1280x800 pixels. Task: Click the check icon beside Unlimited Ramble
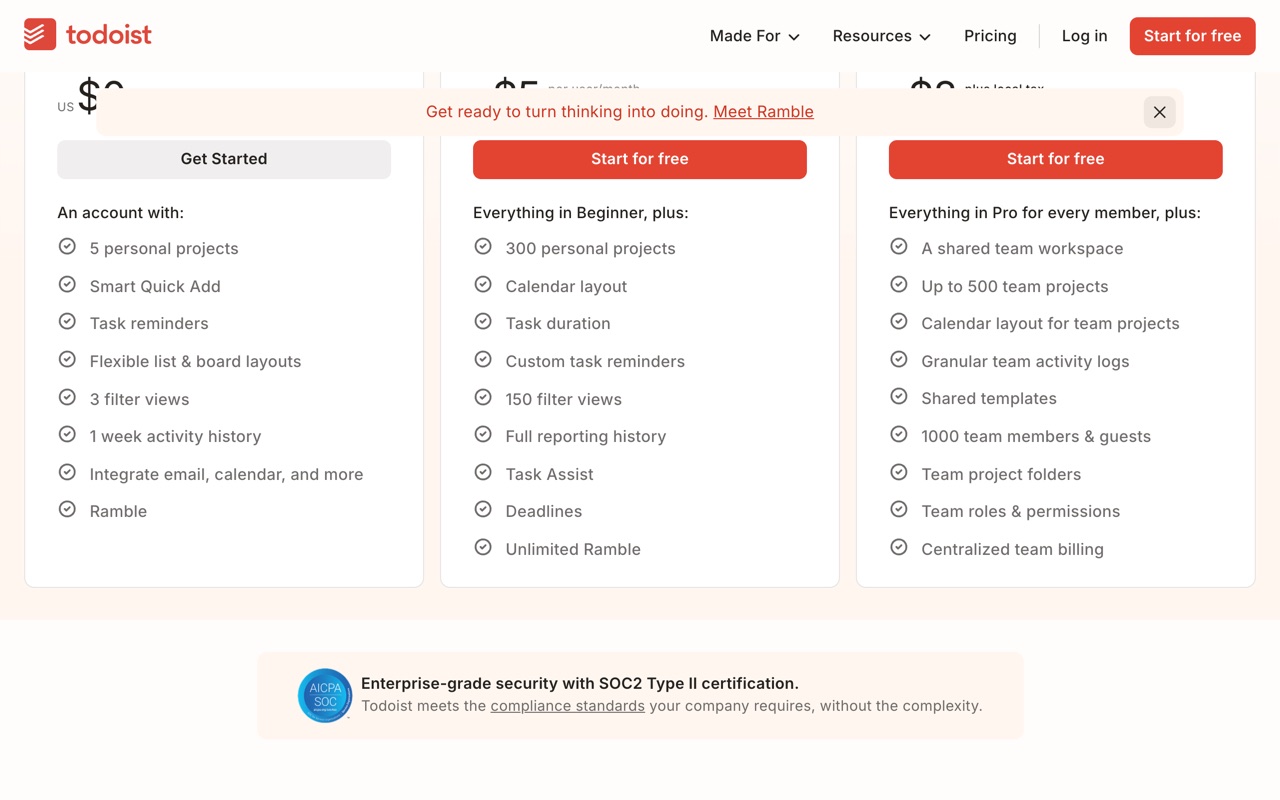(x=483, y=547)
